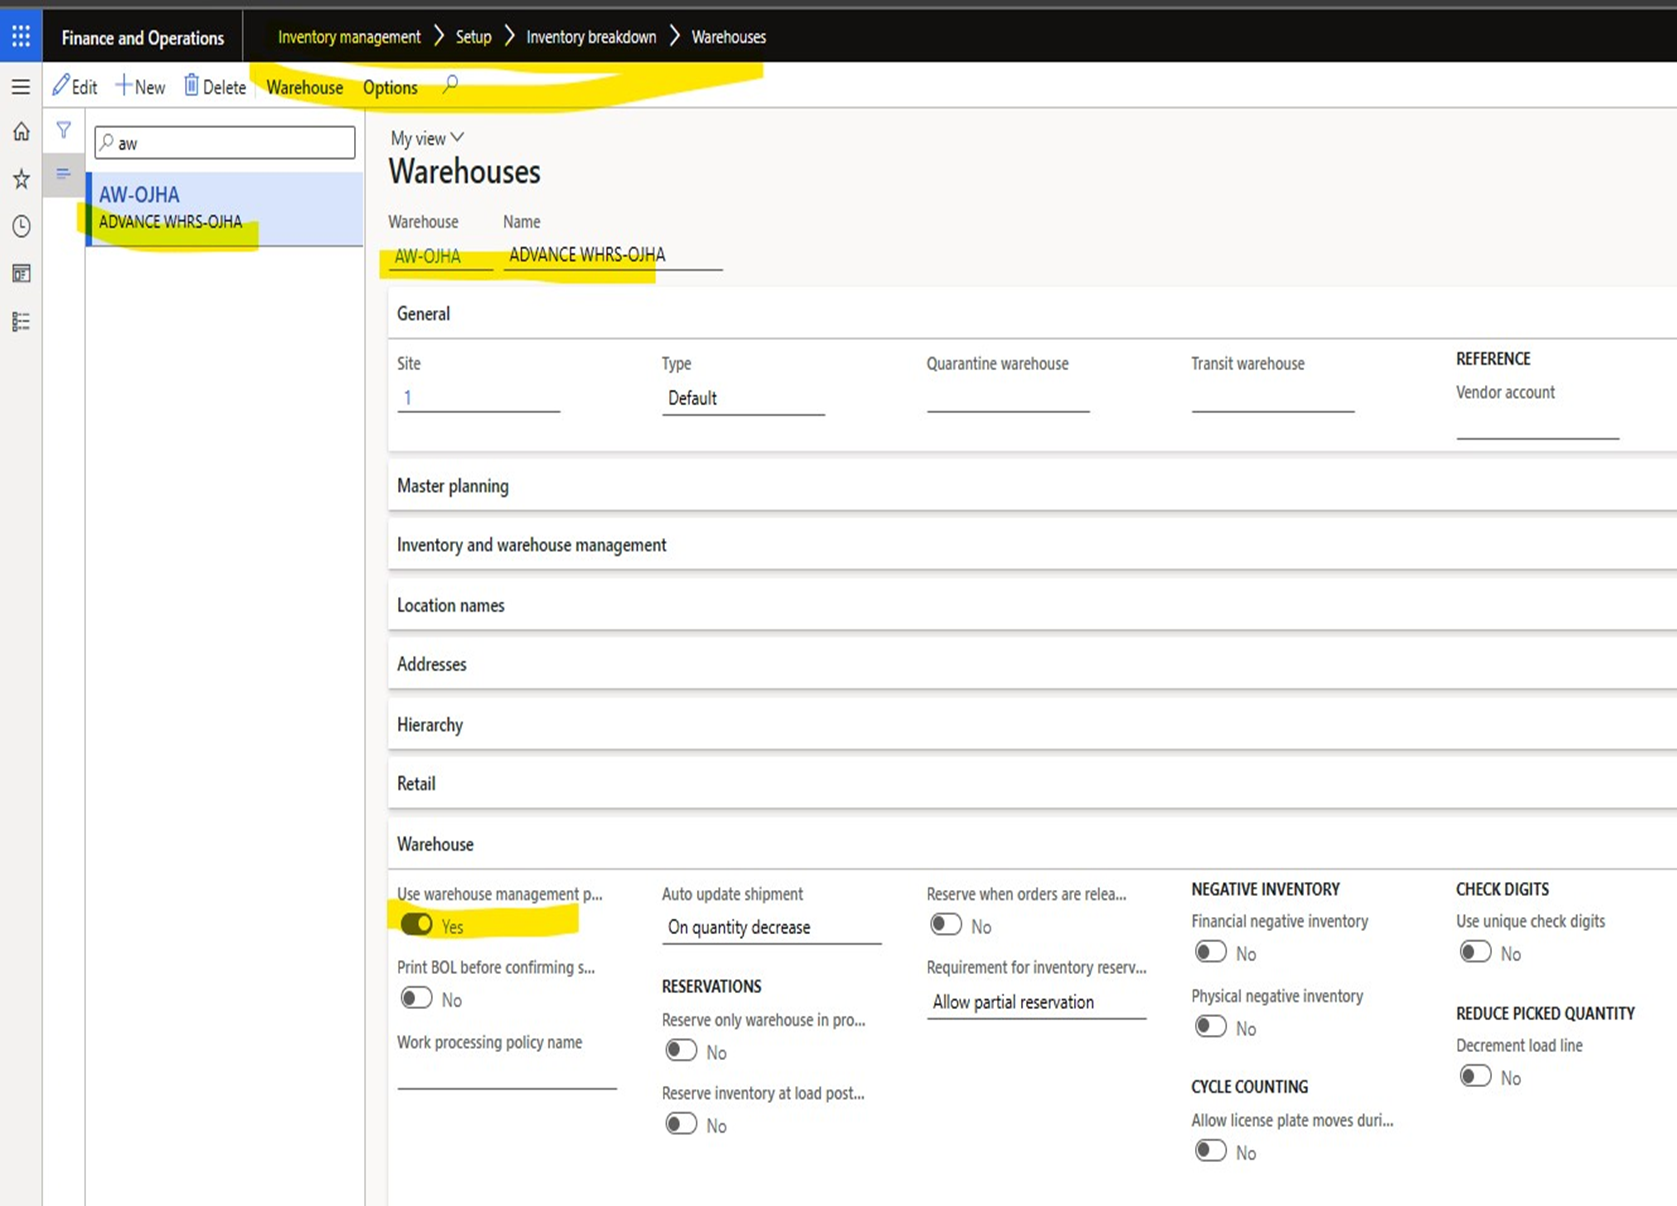
Task: Expand Location names fast tab
Action: pyautogui.click(x=1032, y=605)
